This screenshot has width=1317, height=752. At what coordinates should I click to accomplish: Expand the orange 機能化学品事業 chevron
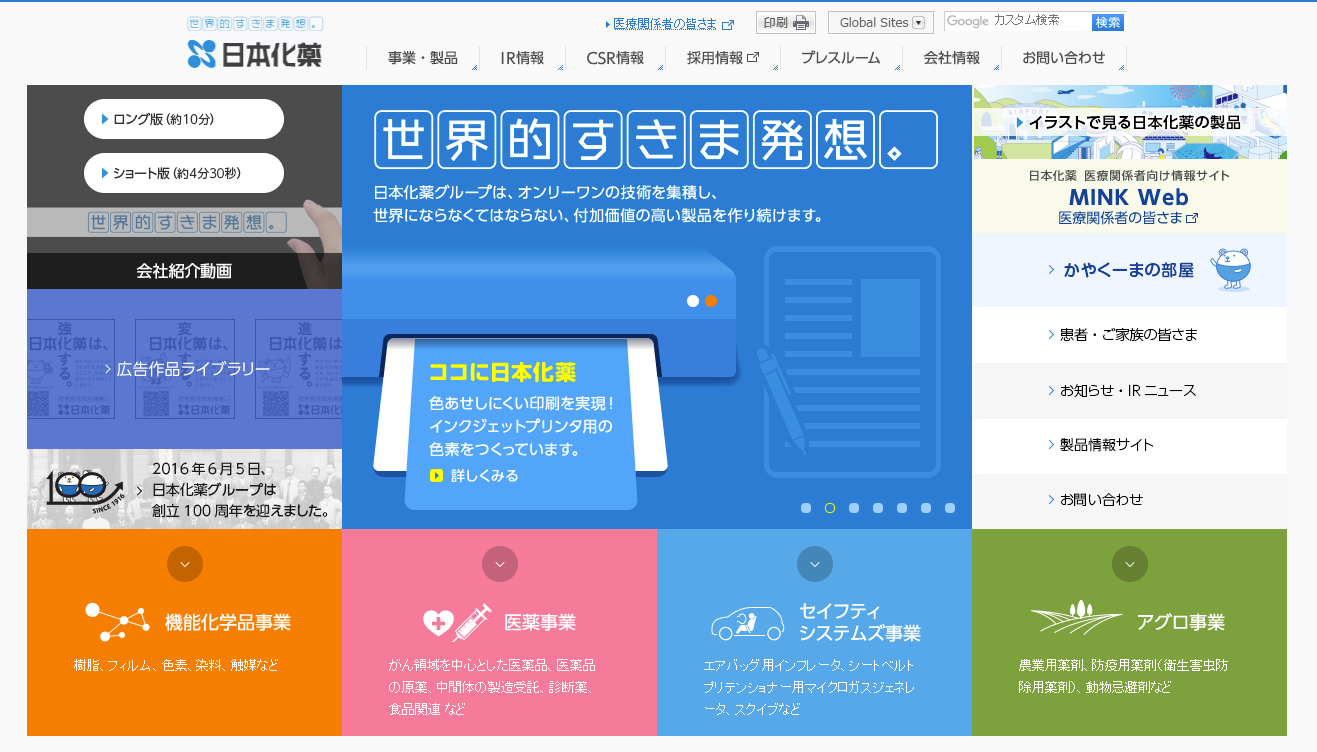(185, 564)
